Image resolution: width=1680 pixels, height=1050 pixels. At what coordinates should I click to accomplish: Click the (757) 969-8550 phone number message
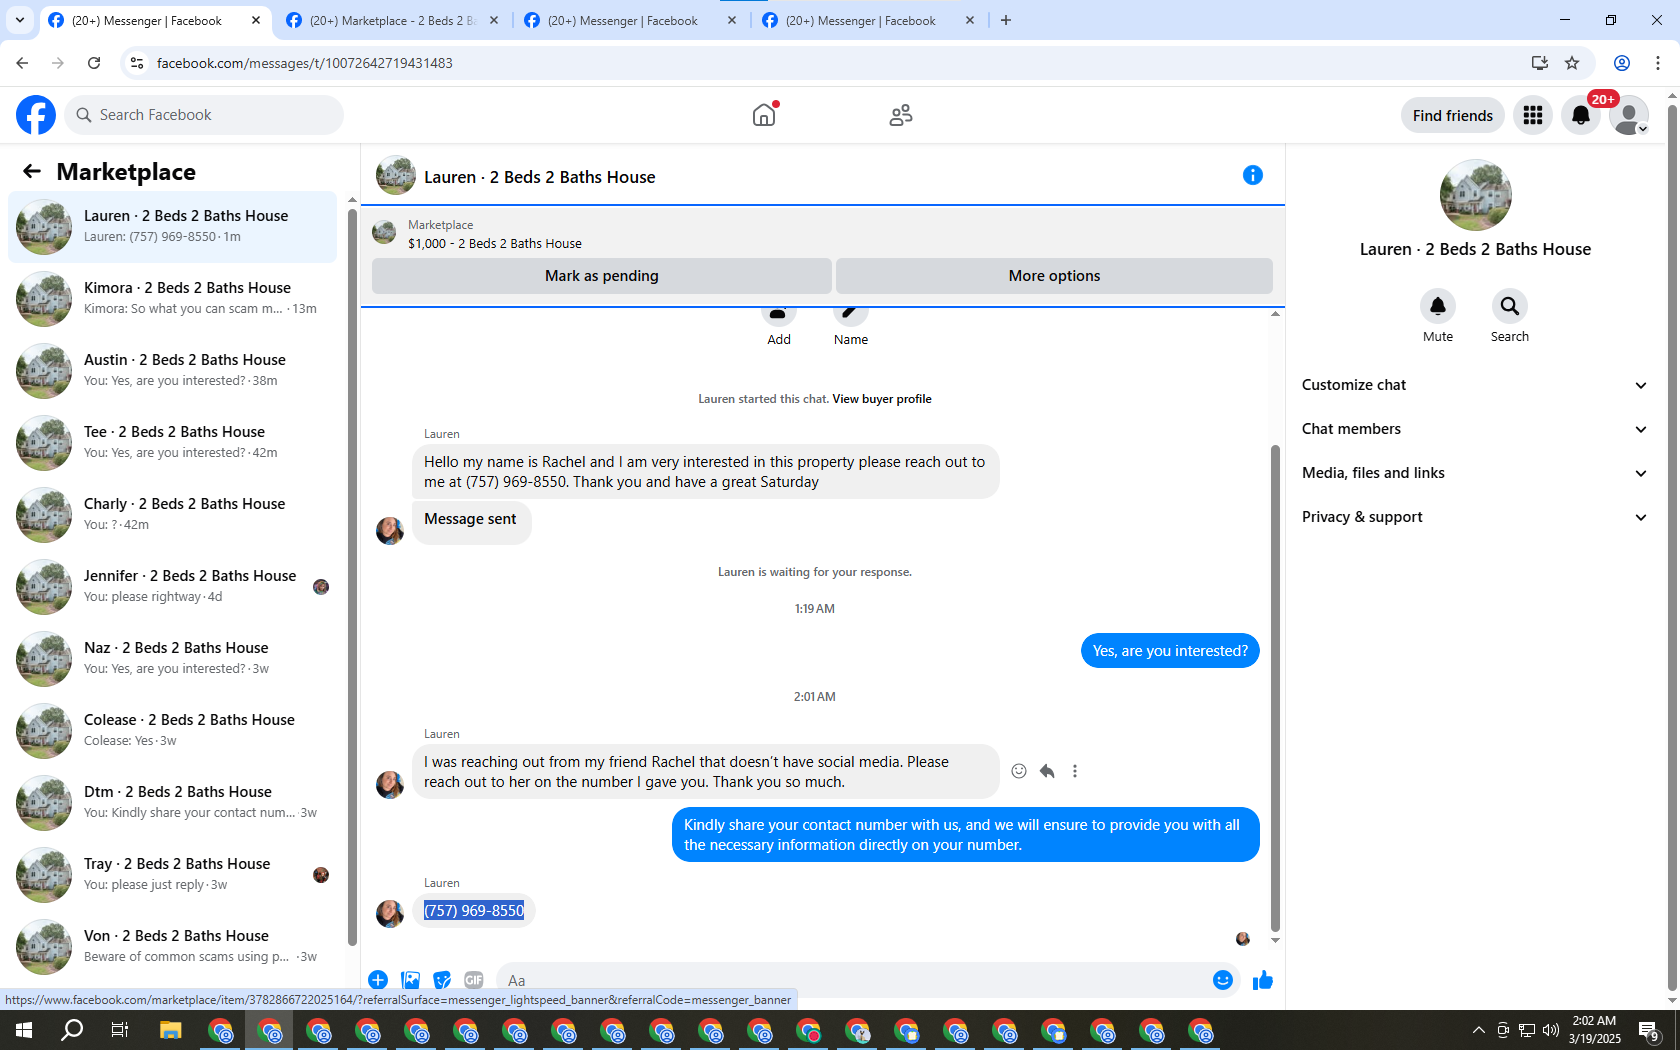[474, 911]
